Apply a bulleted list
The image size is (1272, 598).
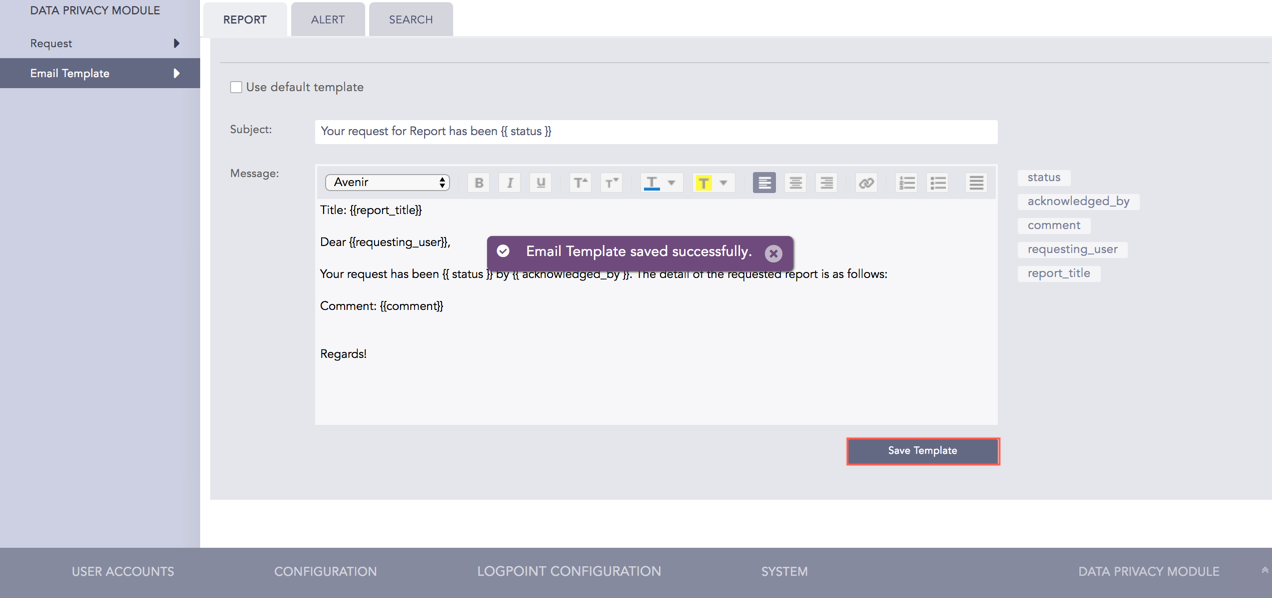click(x=937, y=182)
